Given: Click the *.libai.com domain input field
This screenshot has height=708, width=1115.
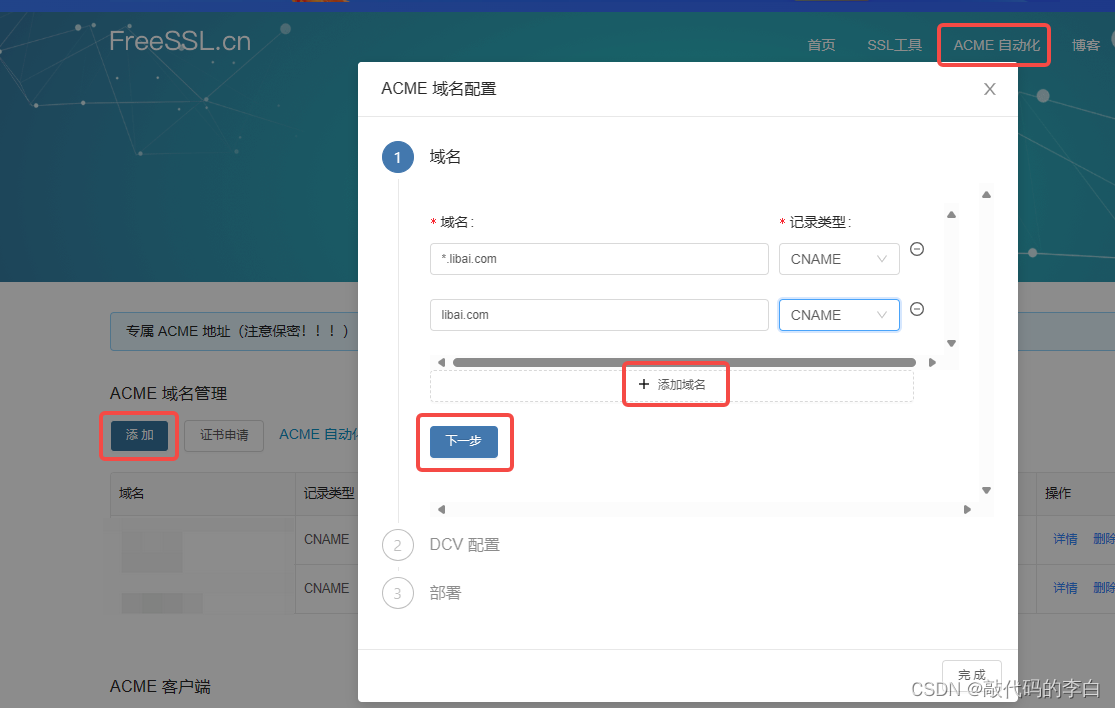Looking at the screenshot, I should point(598,258).
